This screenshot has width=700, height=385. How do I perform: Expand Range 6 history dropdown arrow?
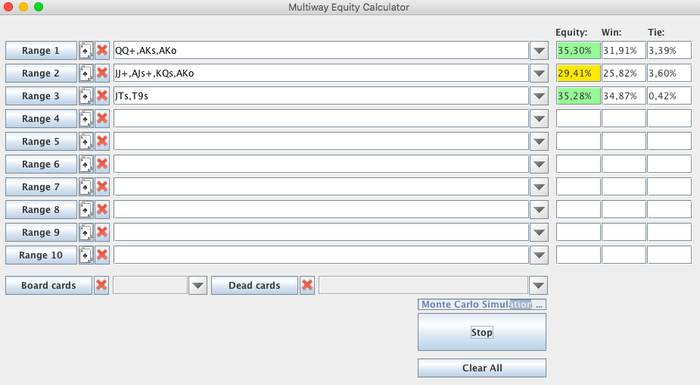(539, 164)
